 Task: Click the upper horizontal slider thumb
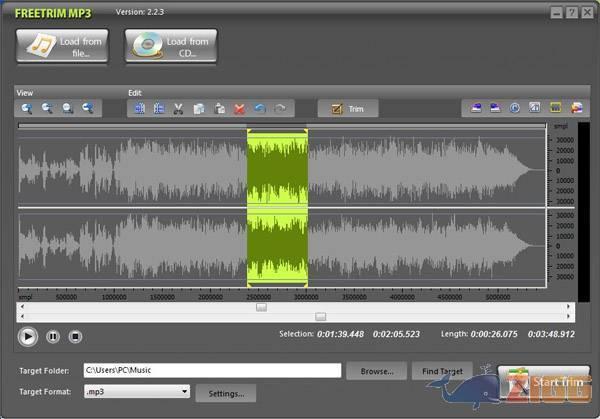pyautogui.click(x=261, y=307)
